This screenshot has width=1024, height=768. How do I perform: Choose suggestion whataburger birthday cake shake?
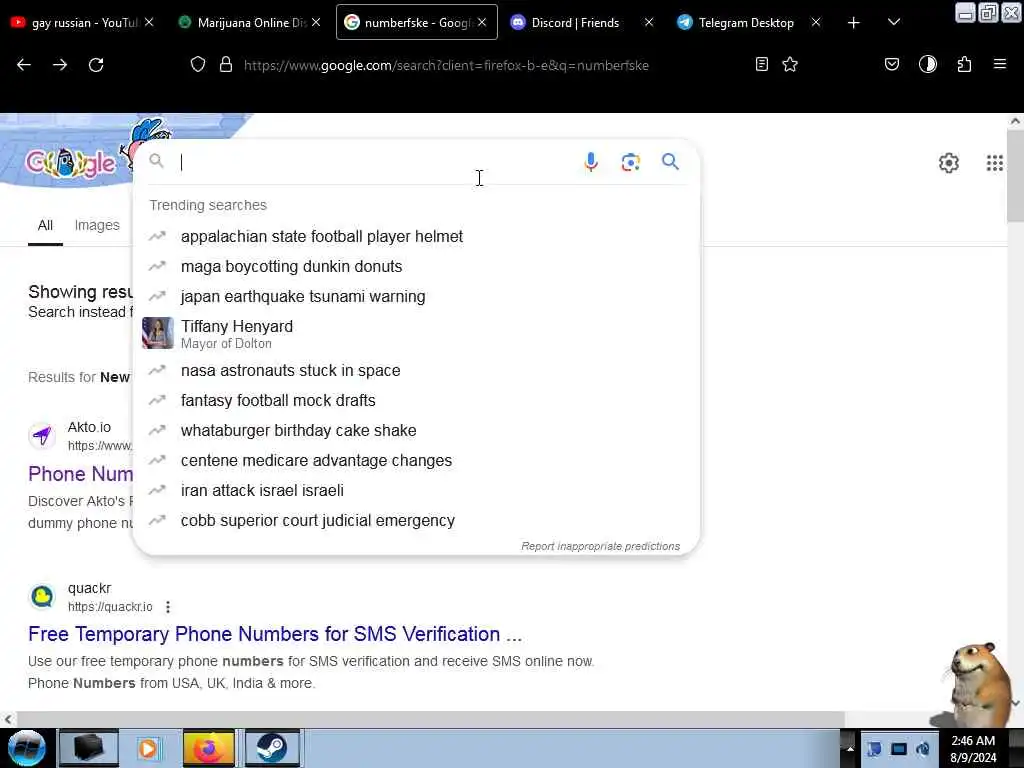tap(416, 430)
